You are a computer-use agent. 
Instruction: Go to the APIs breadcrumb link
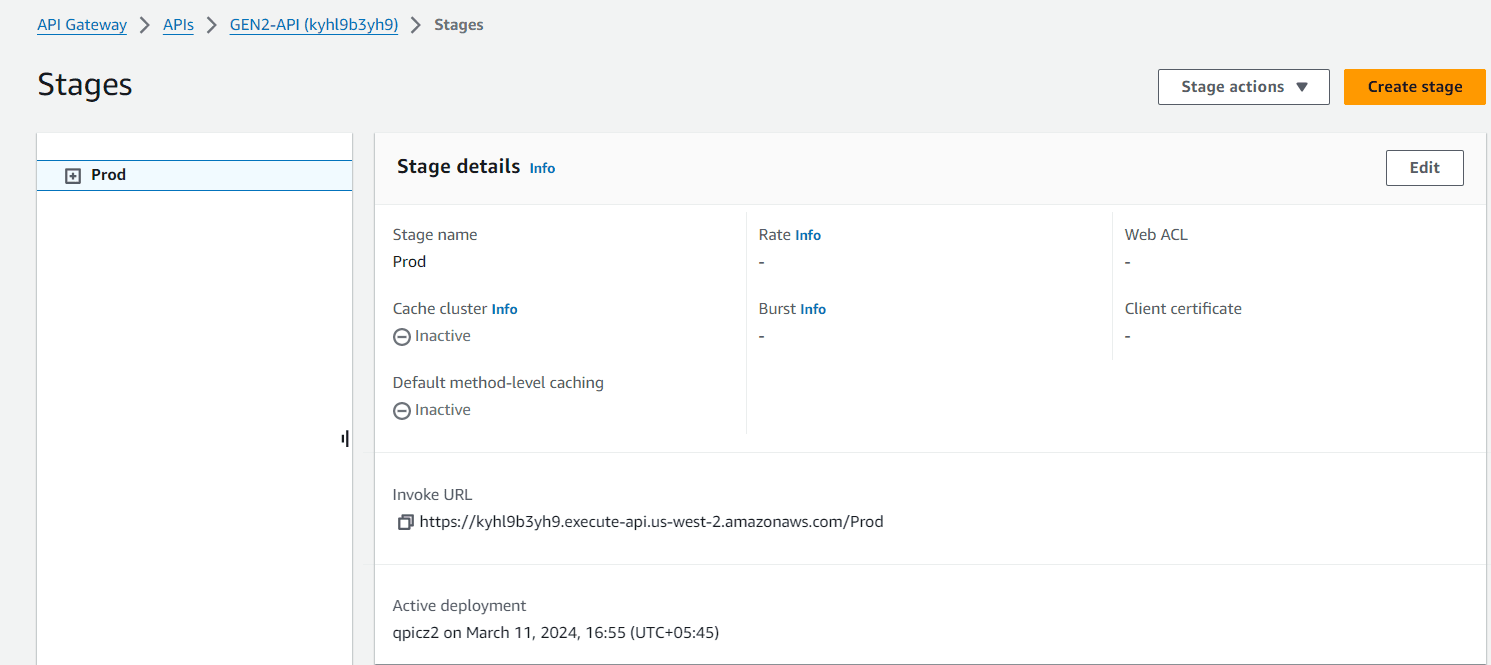coord(178,25)
